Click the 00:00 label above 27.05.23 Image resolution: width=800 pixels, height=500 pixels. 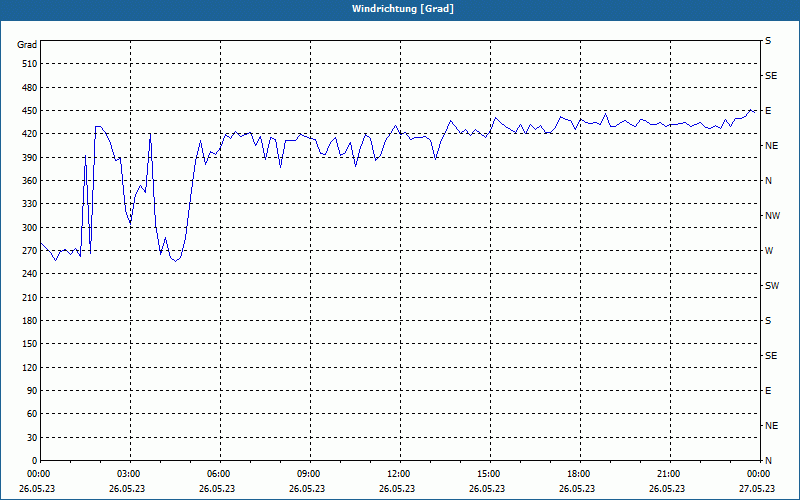[759, 474]
